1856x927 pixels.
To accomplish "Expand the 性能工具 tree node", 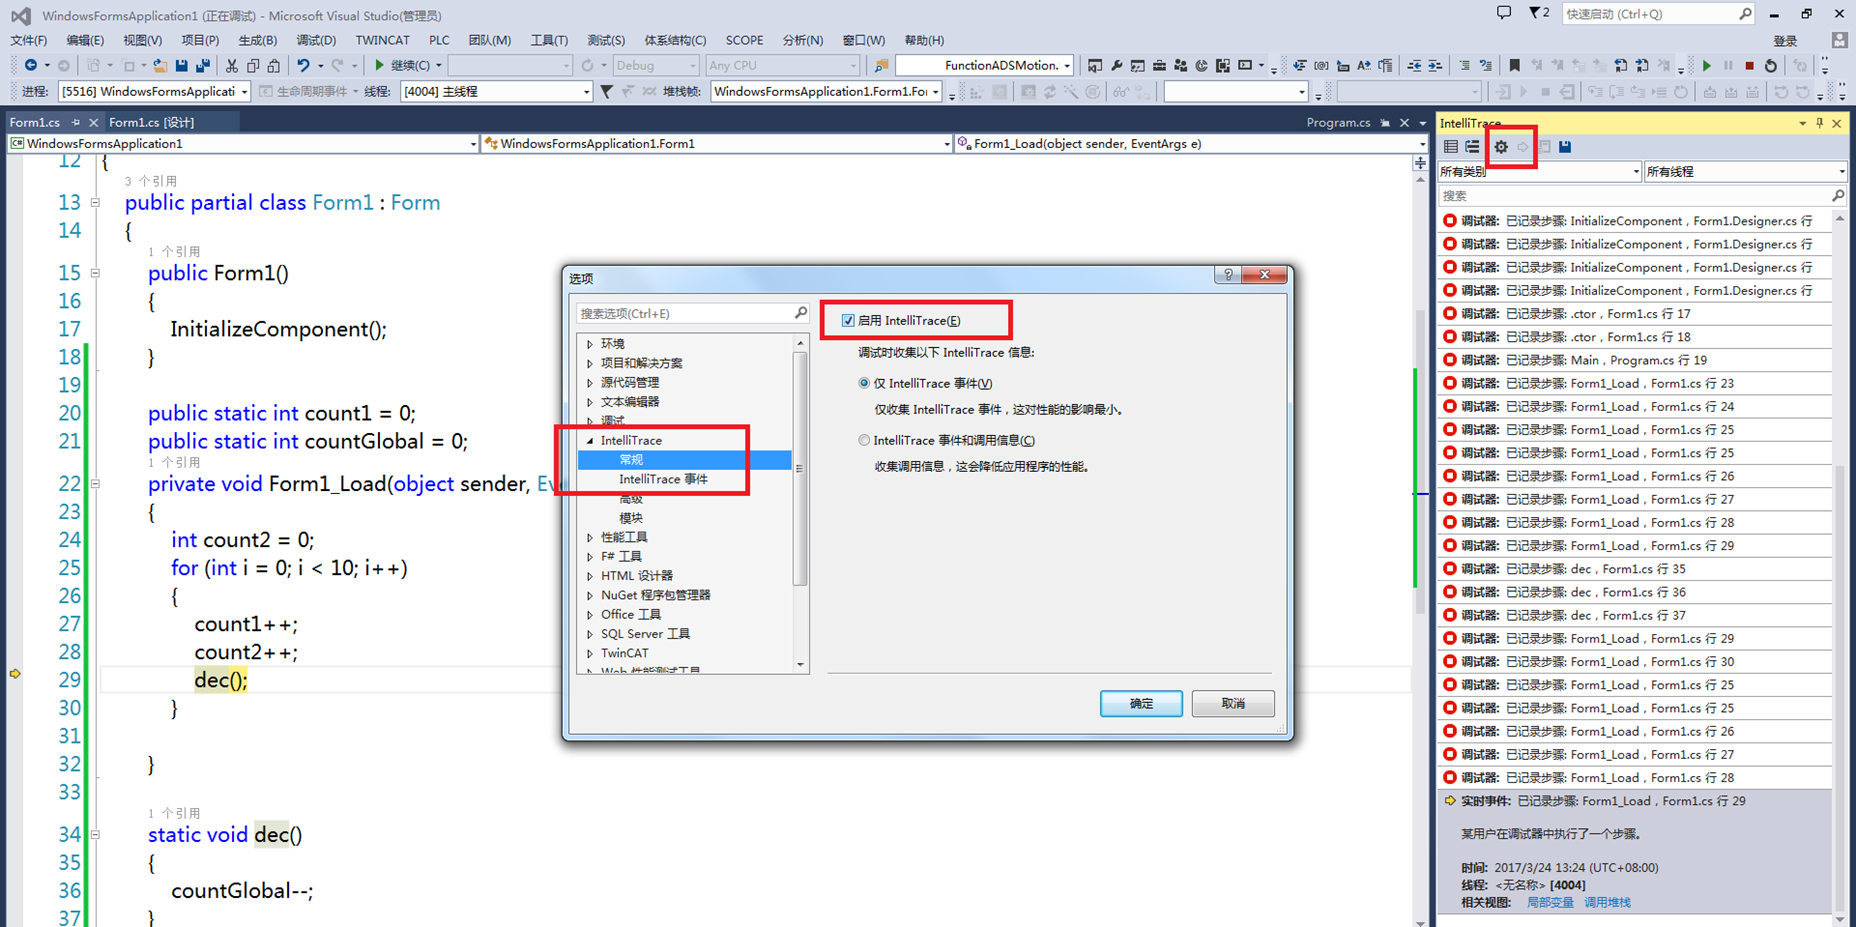I will tap(590, 538).
